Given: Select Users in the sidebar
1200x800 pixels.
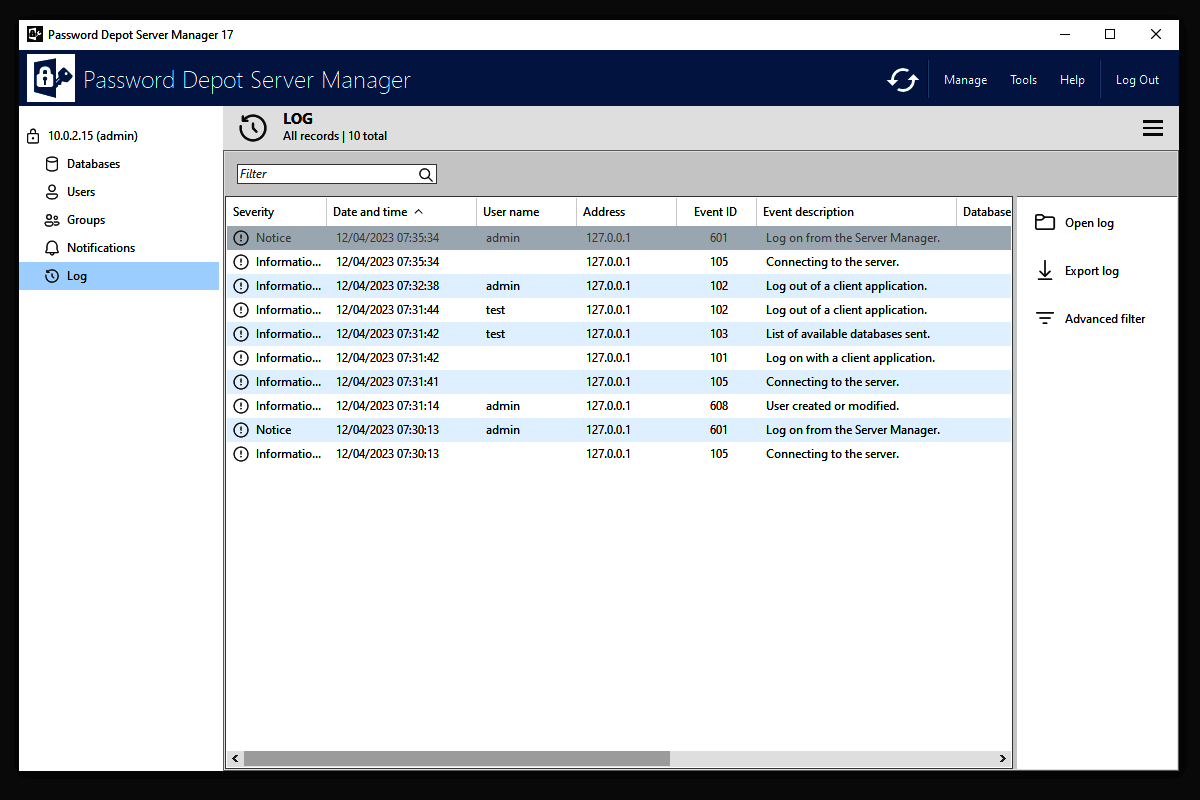Looking at the screenshot, I should click(81, 192).
